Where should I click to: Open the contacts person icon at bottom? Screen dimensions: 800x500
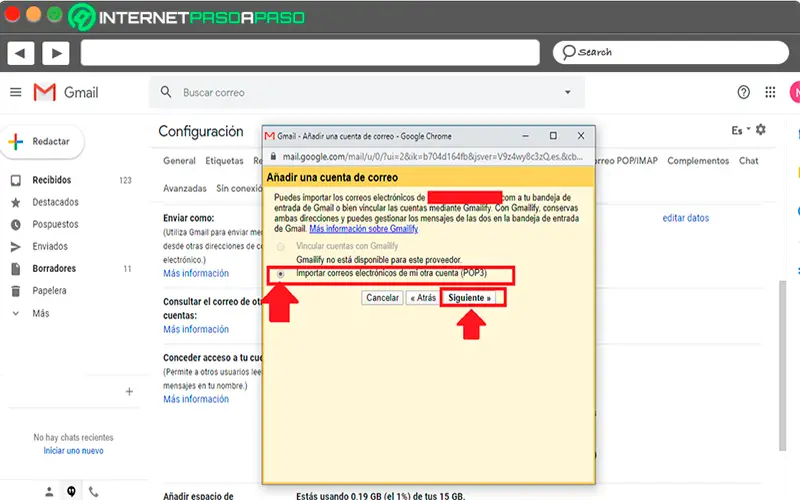coord(49,492)
